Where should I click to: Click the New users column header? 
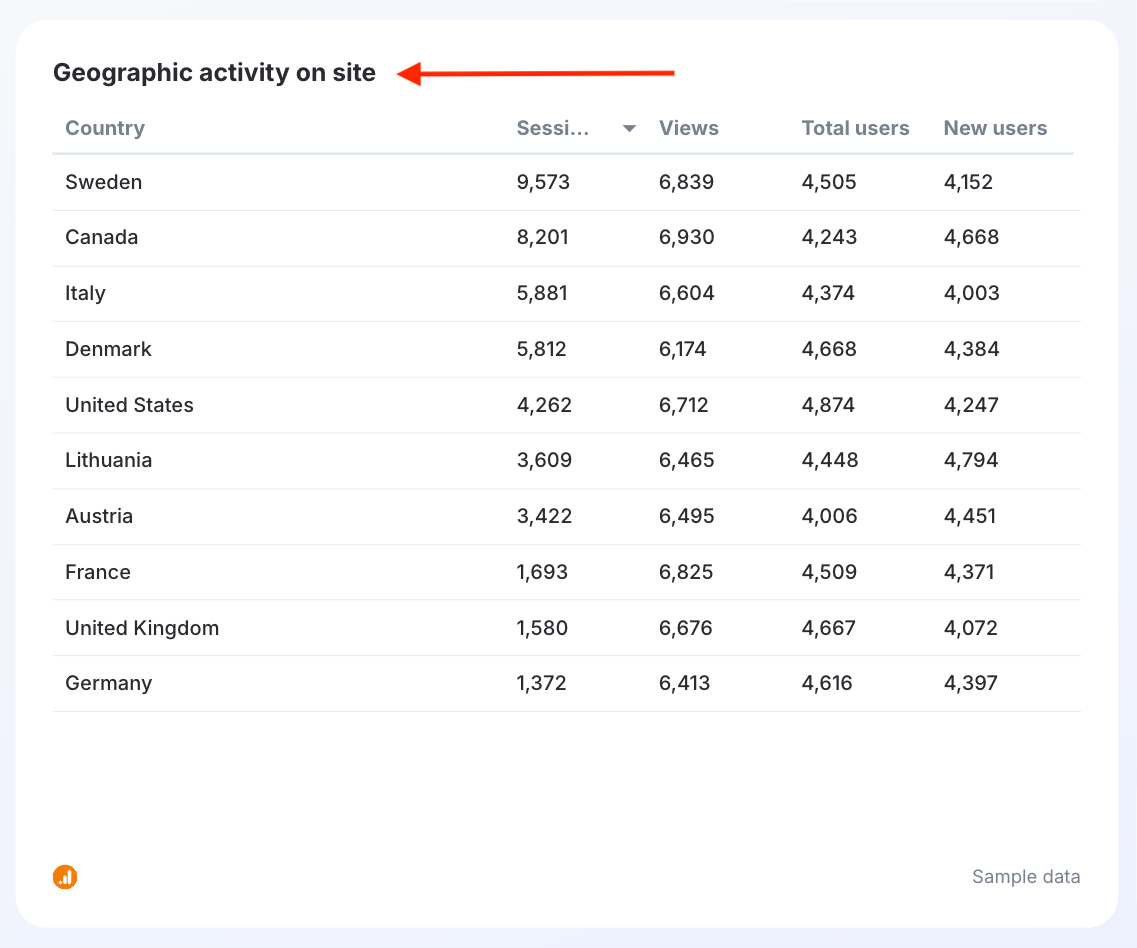(995, 128)
